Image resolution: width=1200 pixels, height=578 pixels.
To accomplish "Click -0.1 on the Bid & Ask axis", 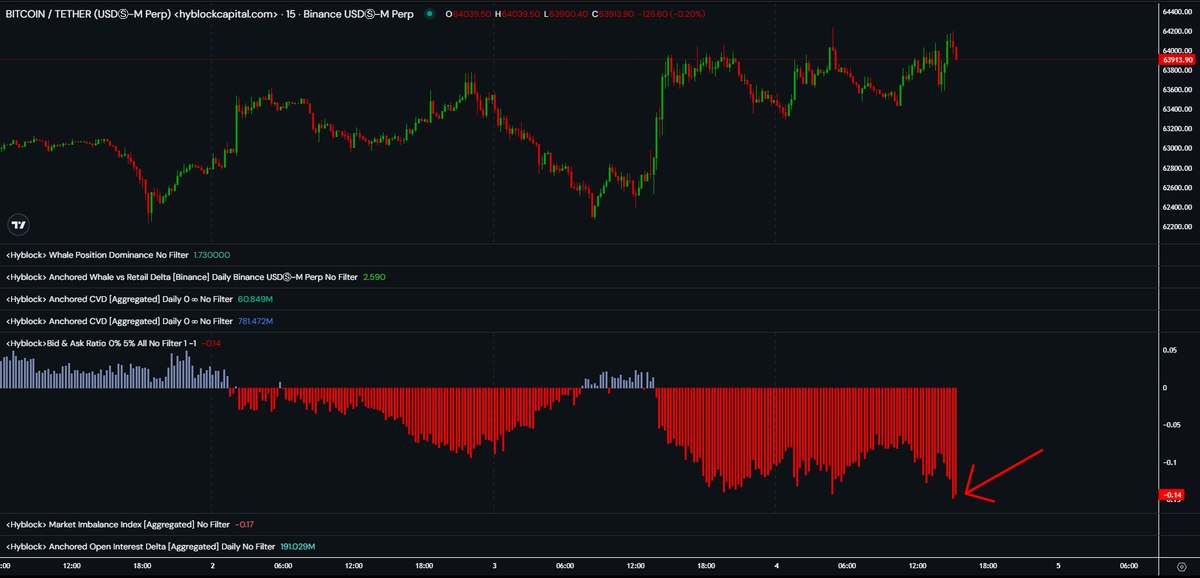I will point(1171,463).
